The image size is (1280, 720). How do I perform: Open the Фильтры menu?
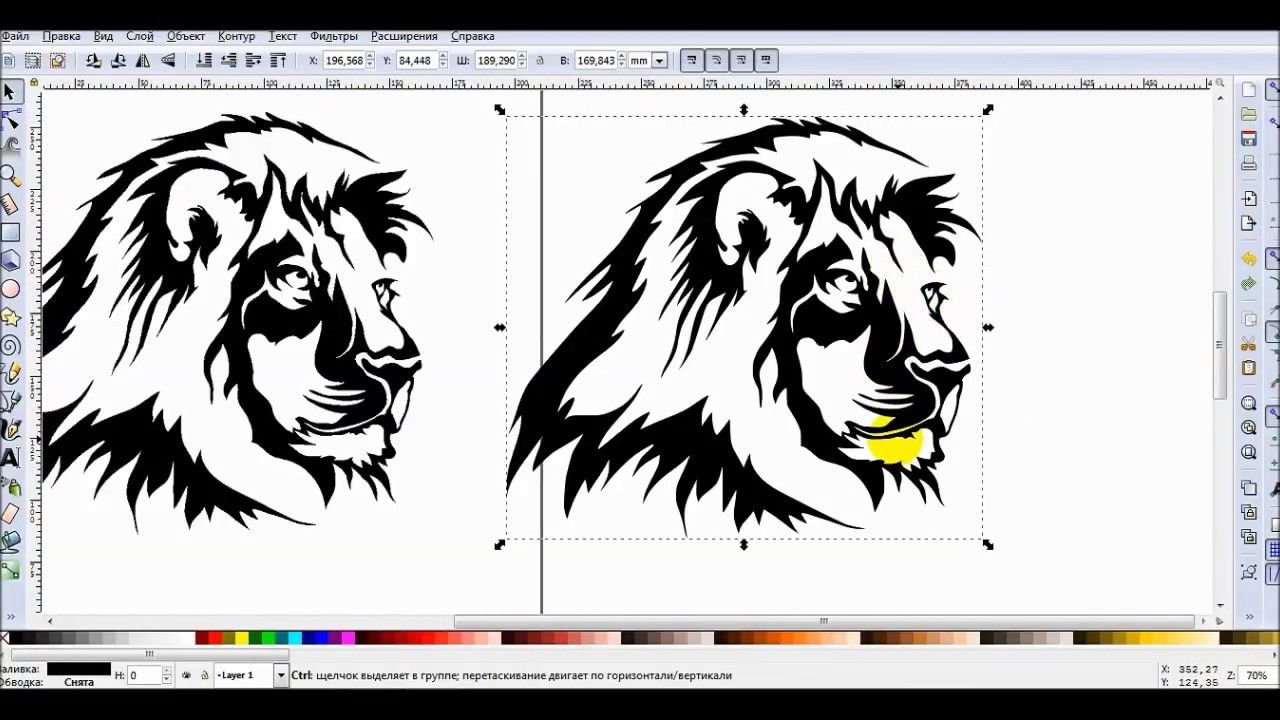(334, 36)
